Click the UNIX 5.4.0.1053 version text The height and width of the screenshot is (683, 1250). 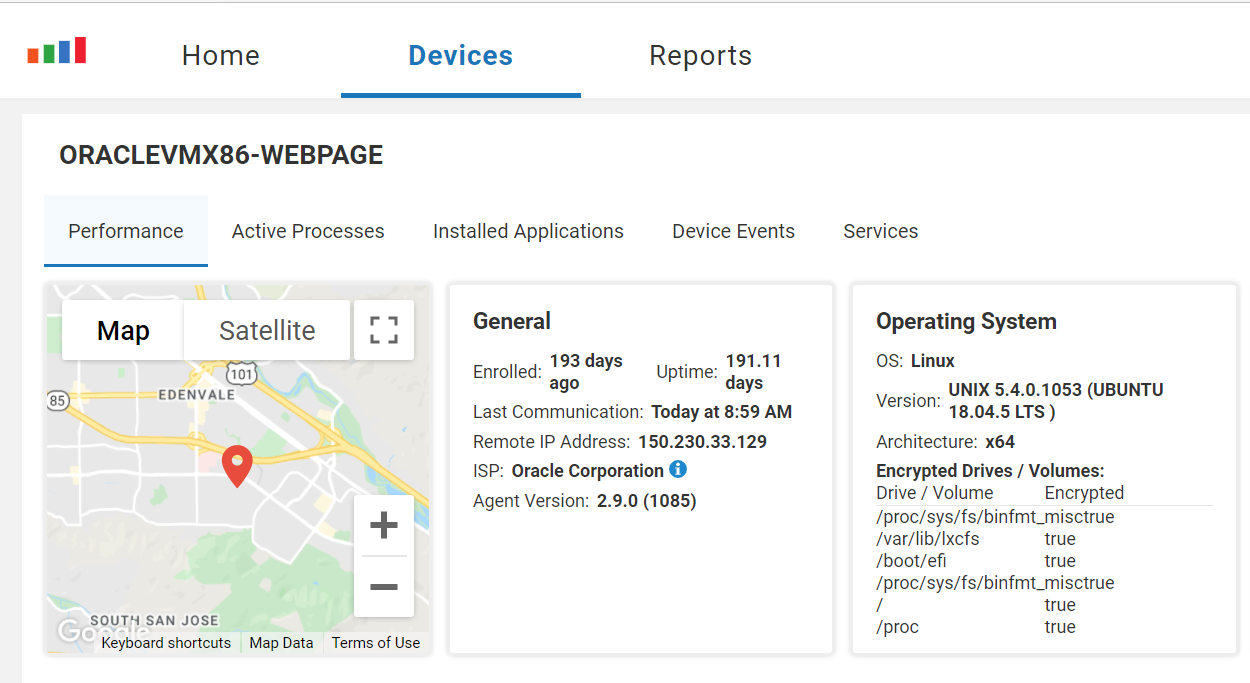(x=1056, y=400)
